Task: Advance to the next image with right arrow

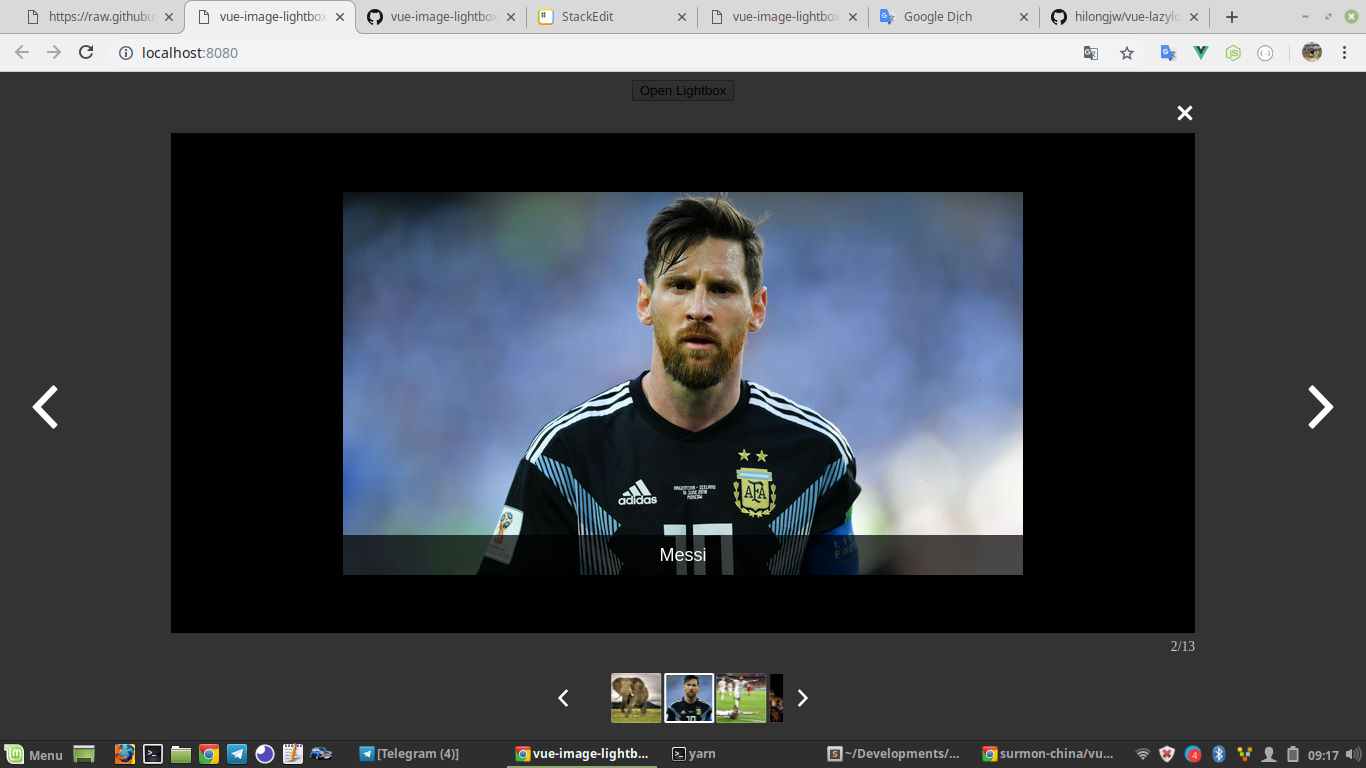Action: point(1321,407)
